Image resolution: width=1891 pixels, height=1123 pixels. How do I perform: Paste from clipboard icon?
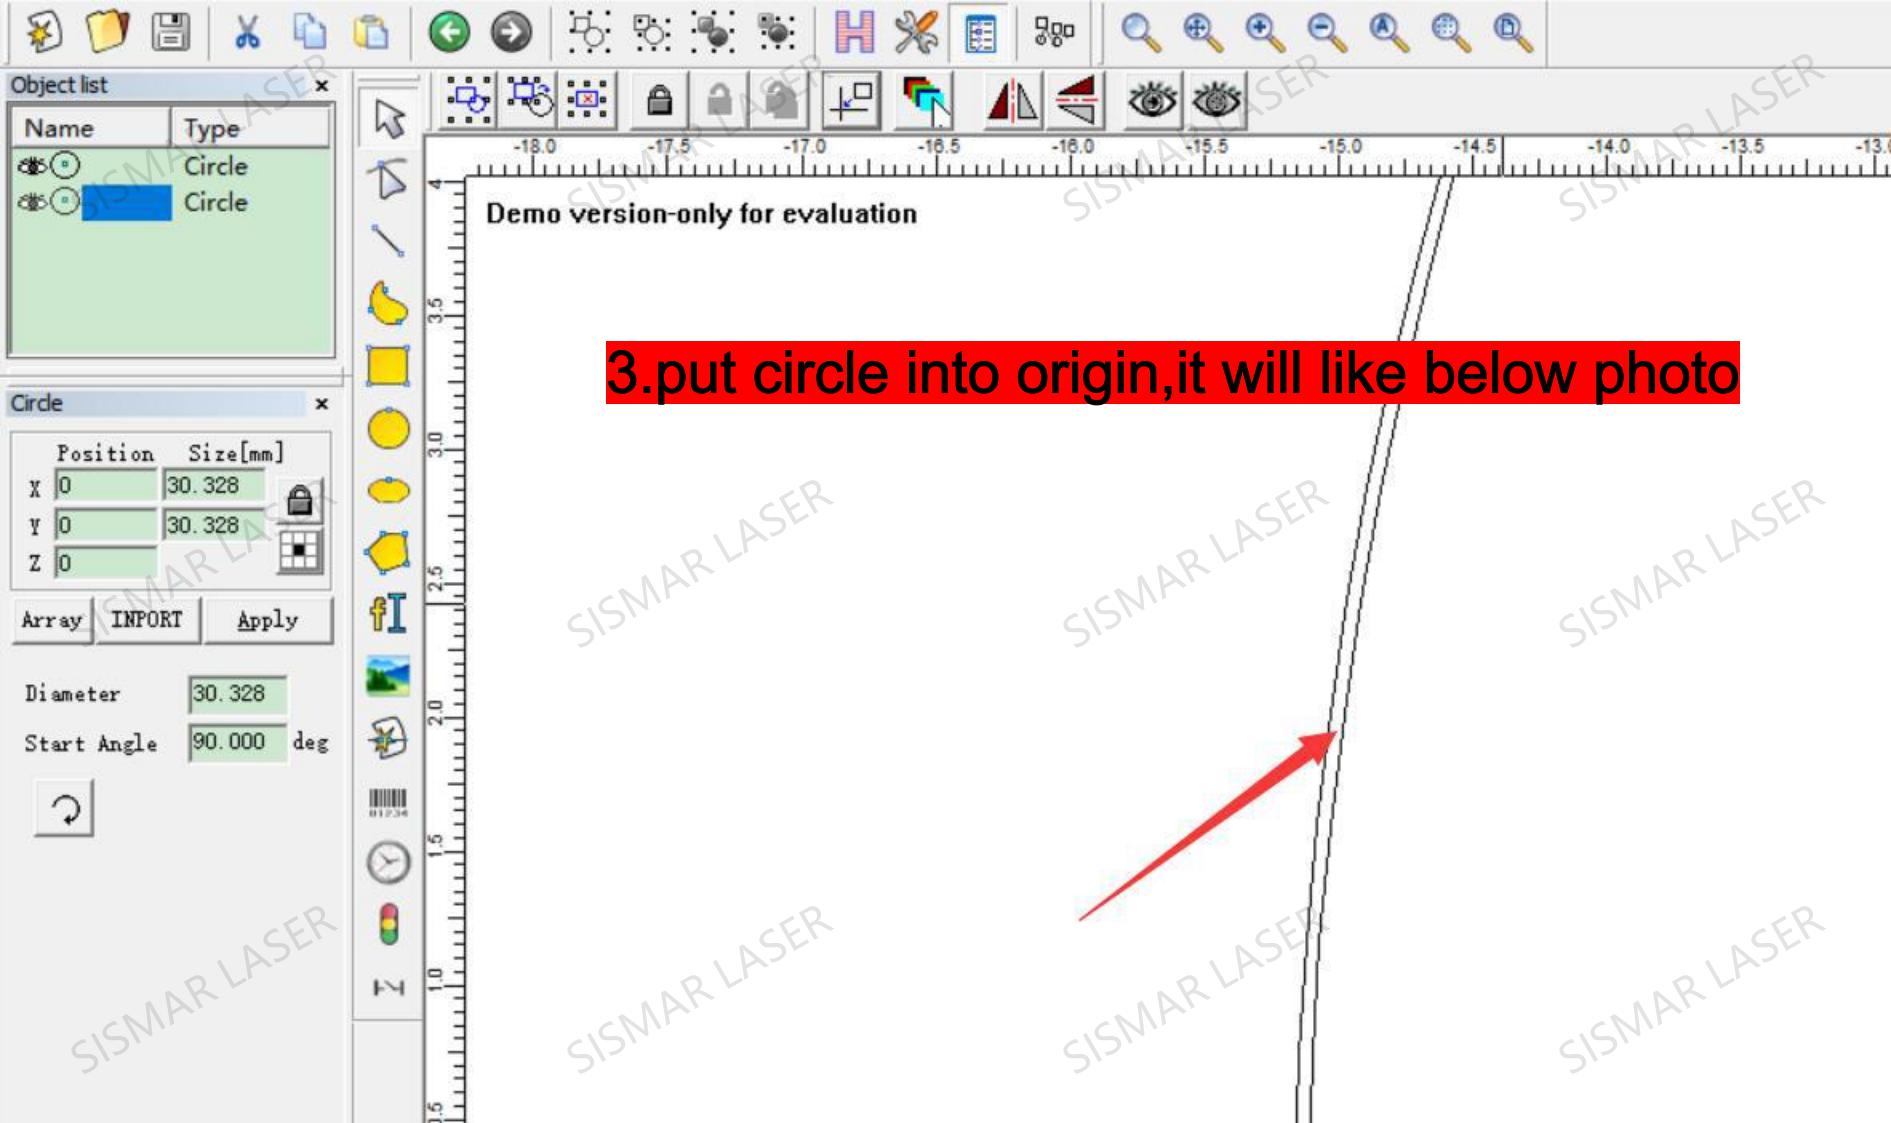point(371,32)
